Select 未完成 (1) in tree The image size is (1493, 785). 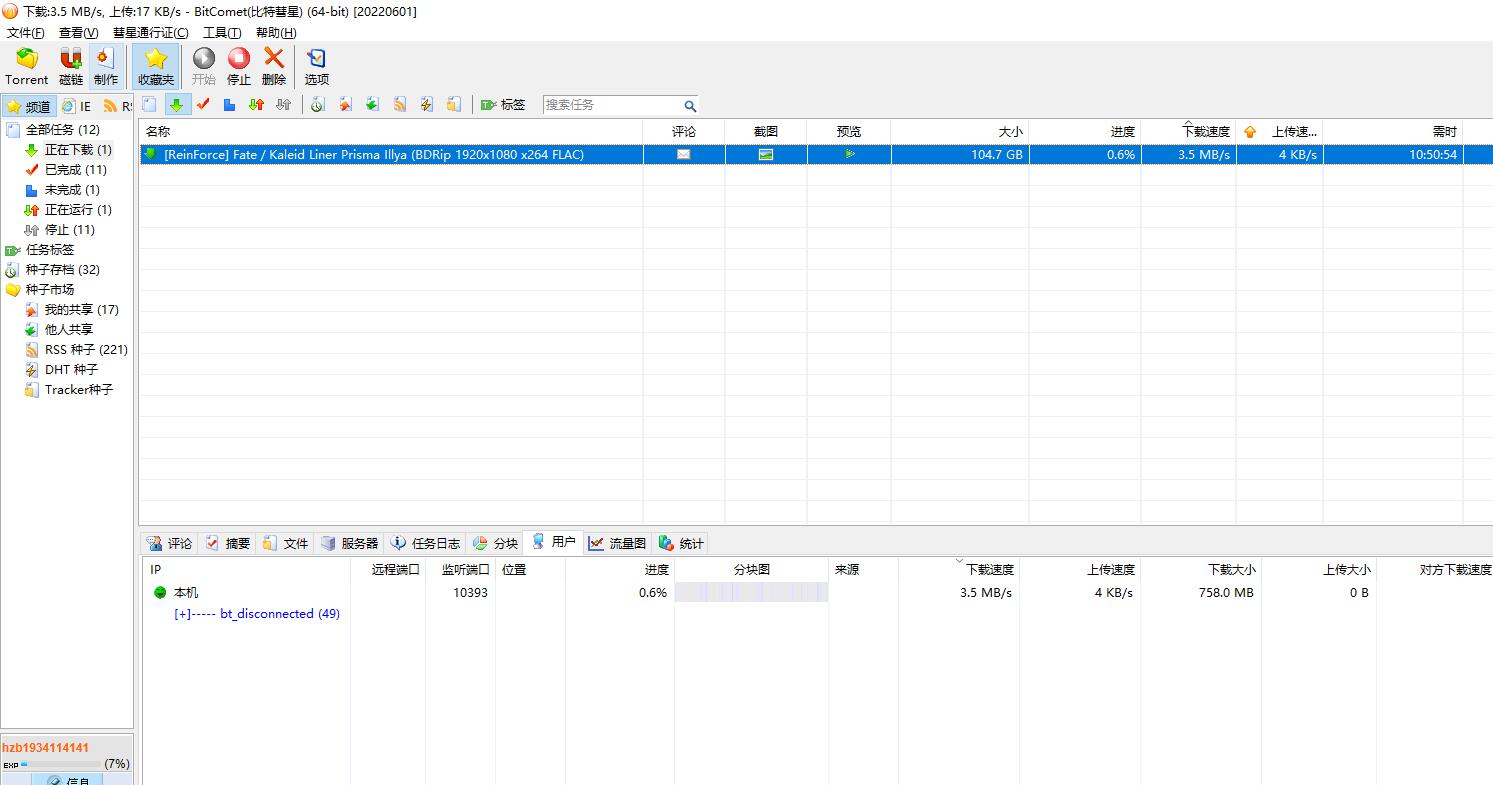[x=72, y=189]
